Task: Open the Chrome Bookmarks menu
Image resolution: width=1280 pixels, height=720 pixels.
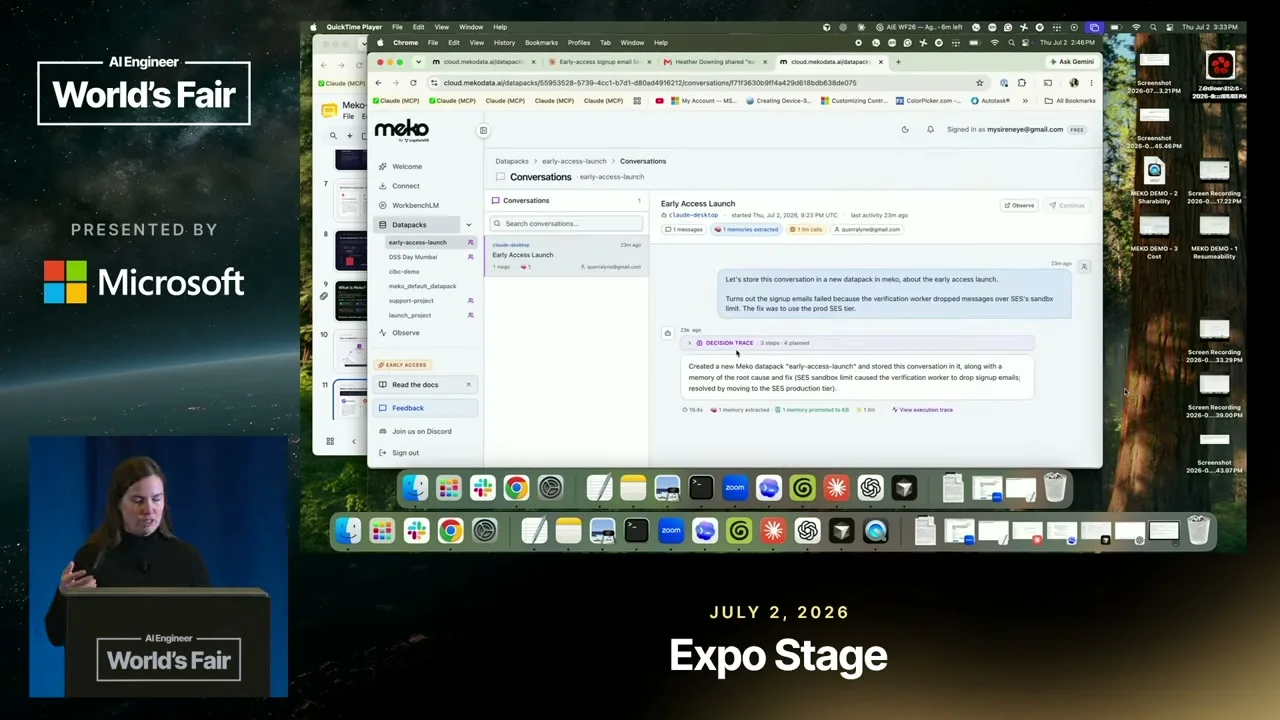Action: [541, 43]
